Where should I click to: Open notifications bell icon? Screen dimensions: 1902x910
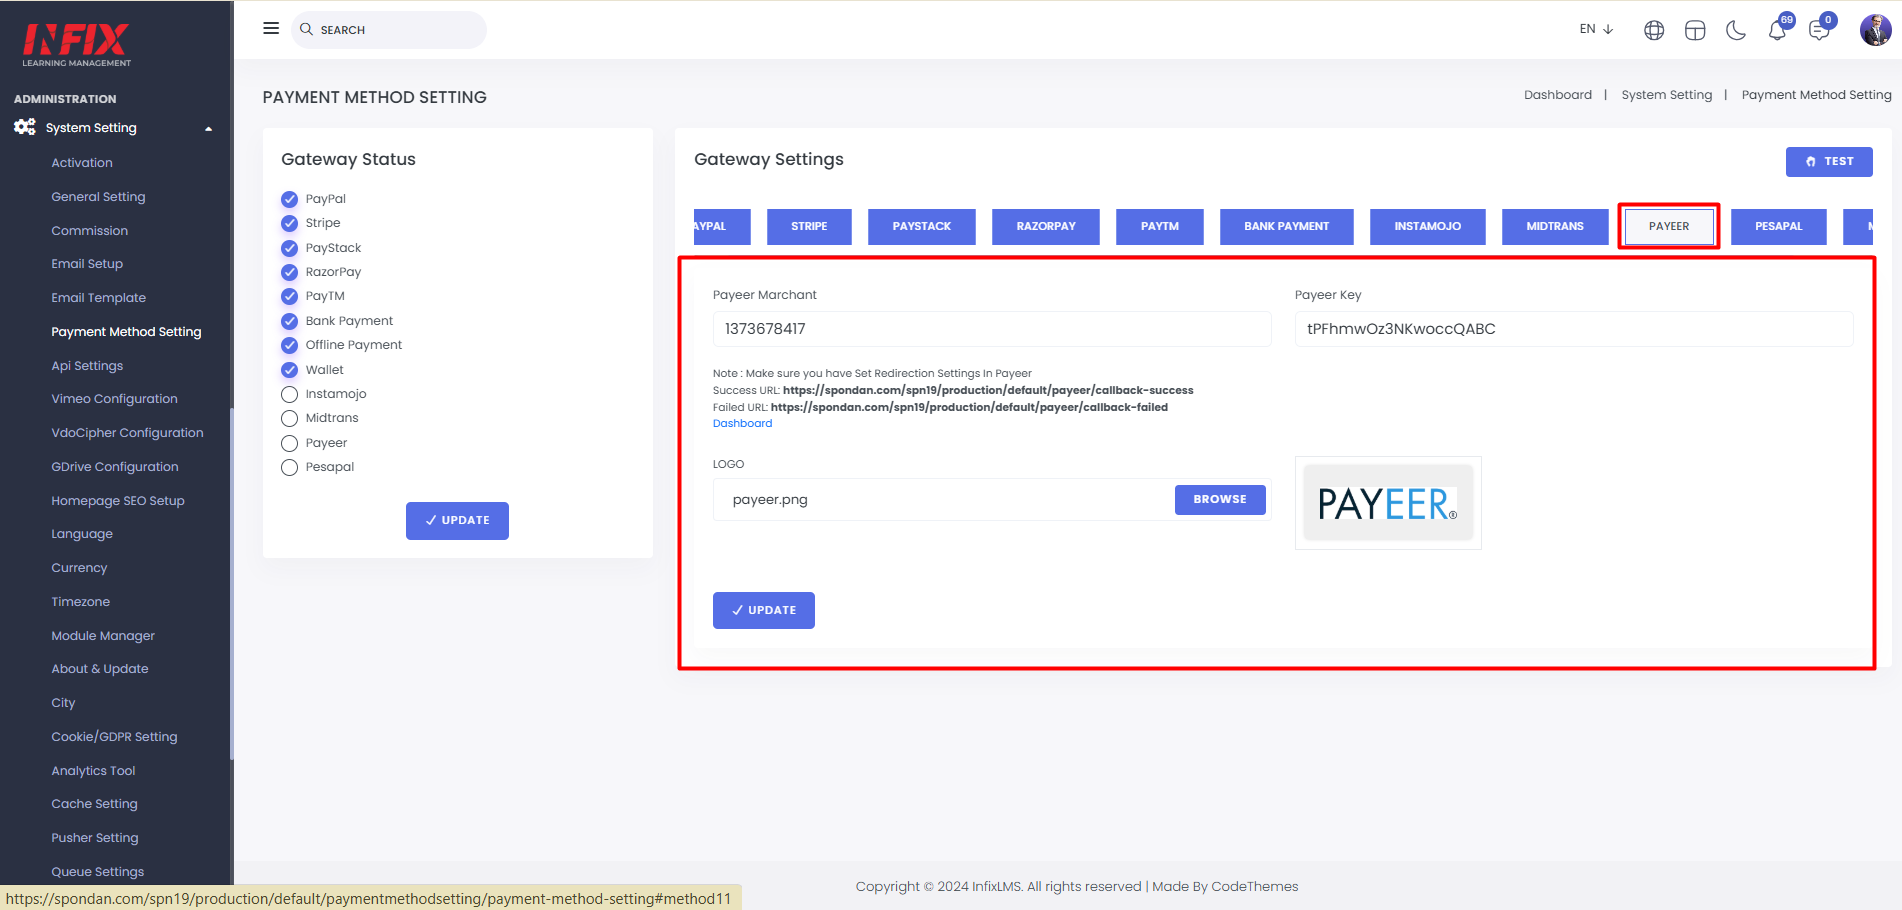tap(1777, 30)
